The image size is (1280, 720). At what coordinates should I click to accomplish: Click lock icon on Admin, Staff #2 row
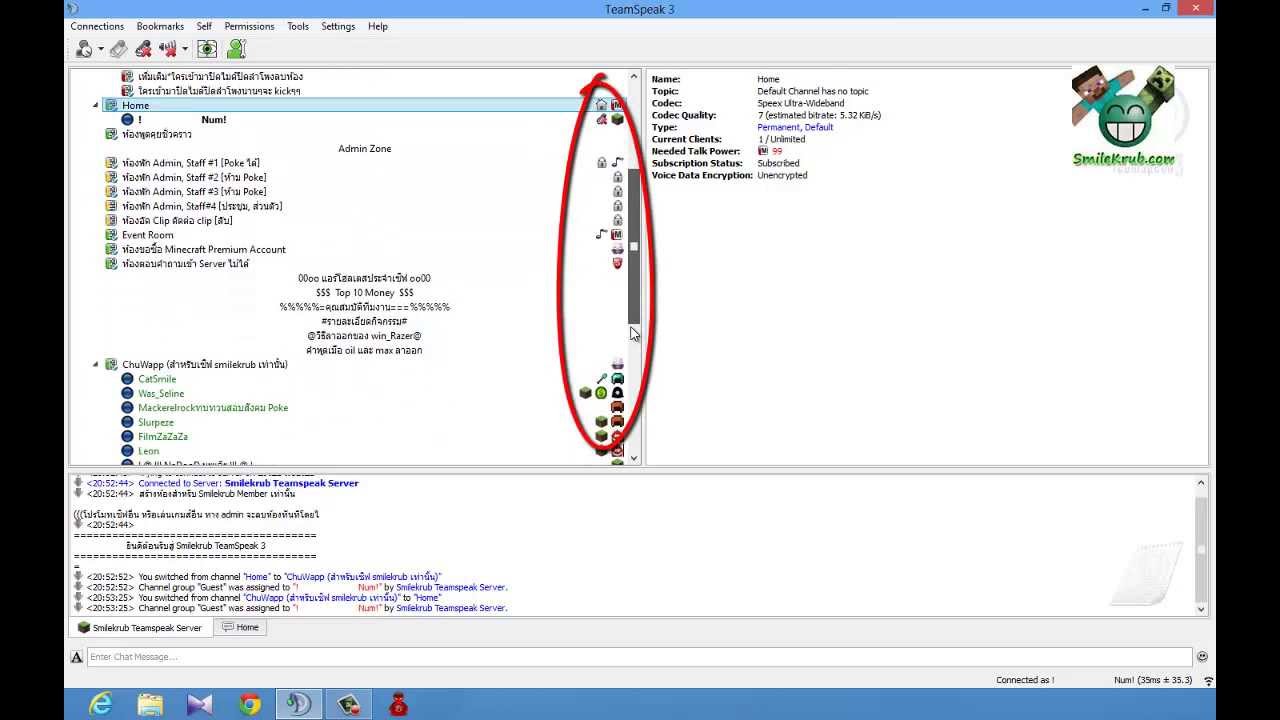point(617,178)
